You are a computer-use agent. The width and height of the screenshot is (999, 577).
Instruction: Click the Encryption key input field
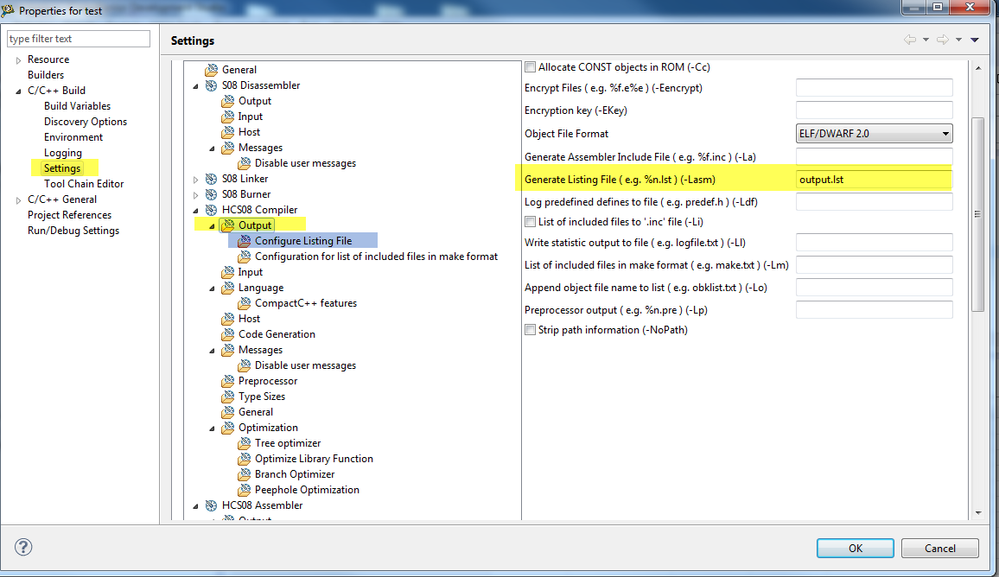[x=874, y=111]
